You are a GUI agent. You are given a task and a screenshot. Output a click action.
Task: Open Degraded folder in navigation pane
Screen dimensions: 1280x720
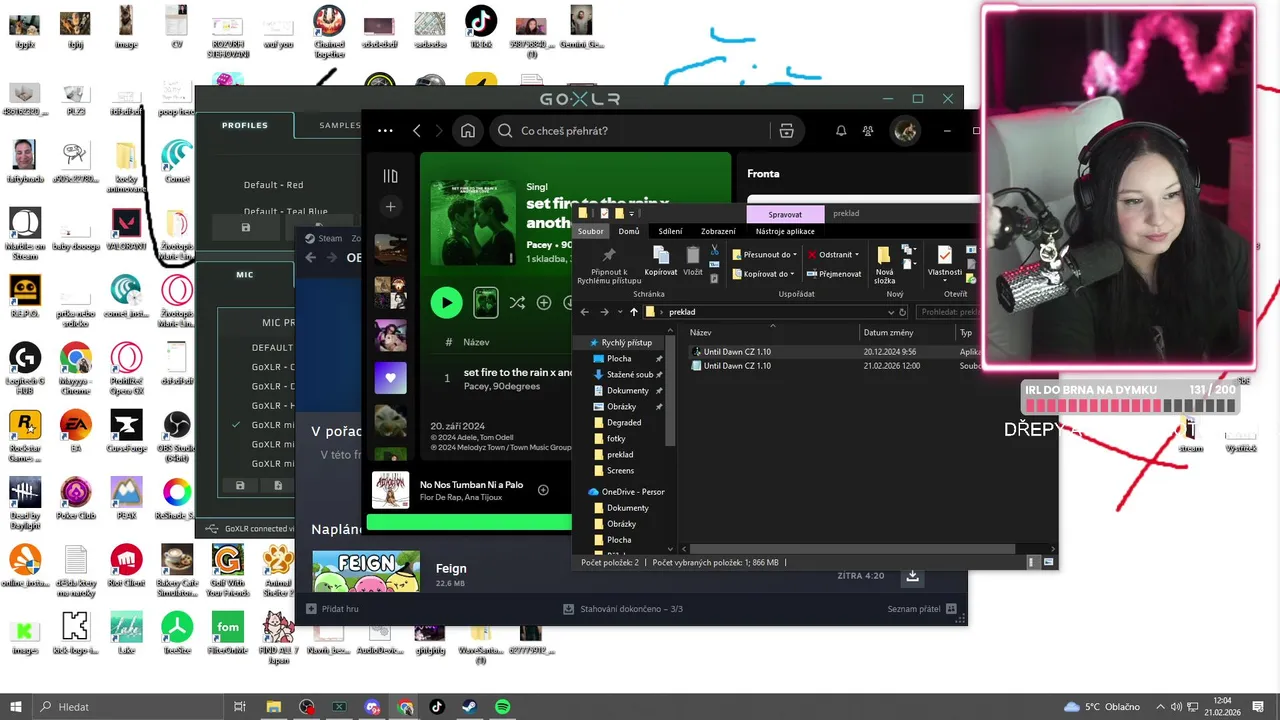pyautogui.click(x=623, y=423)
